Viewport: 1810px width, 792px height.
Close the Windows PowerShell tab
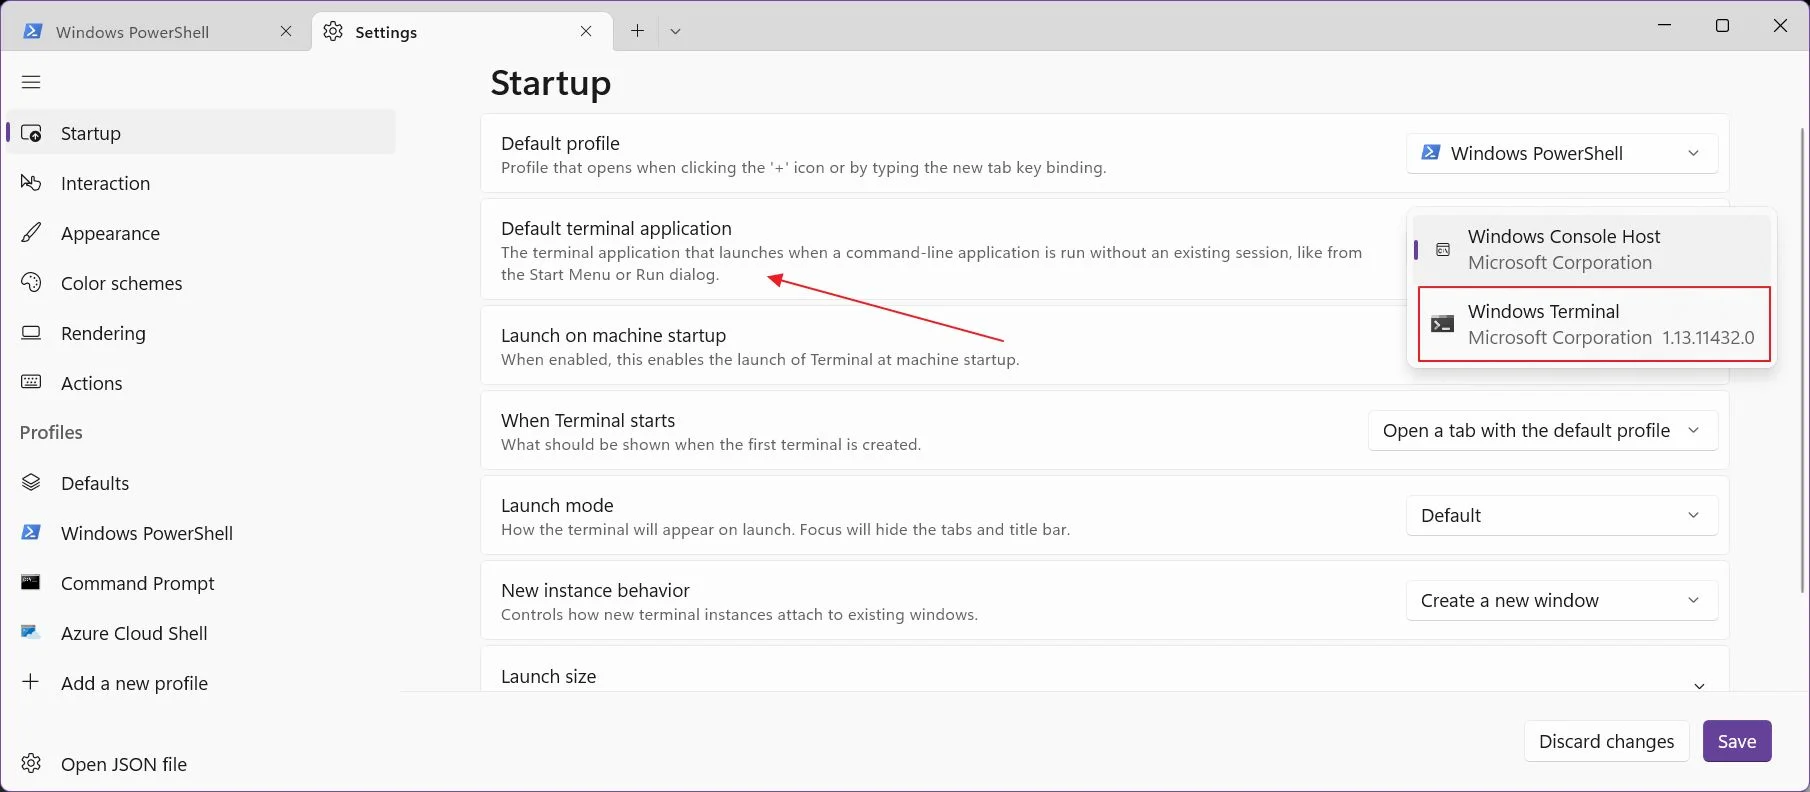point(286,31)
